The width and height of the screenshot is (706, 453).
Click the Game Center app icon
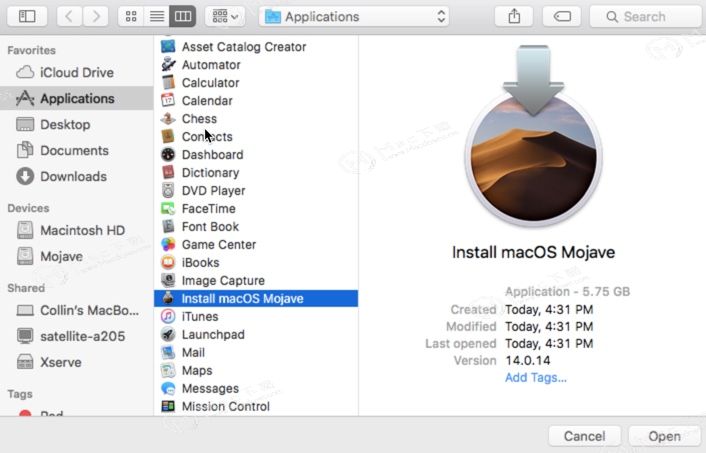[168, 245]
